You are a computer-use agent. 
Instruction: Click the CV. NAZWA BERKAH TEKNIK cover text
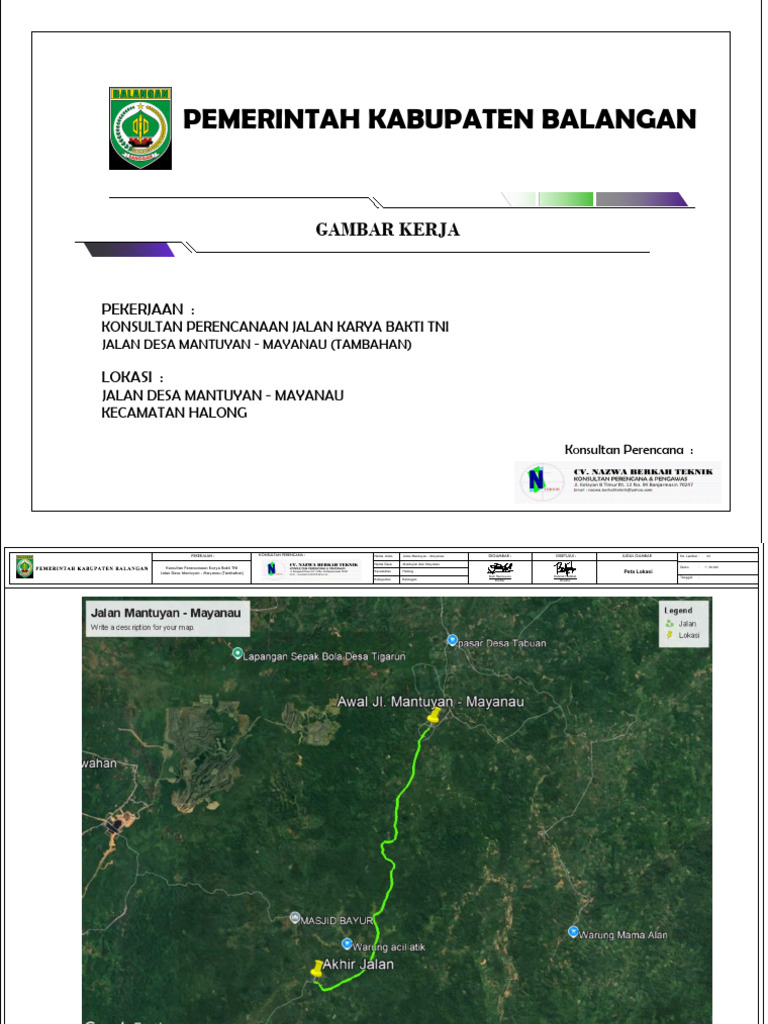pos(643,472)
